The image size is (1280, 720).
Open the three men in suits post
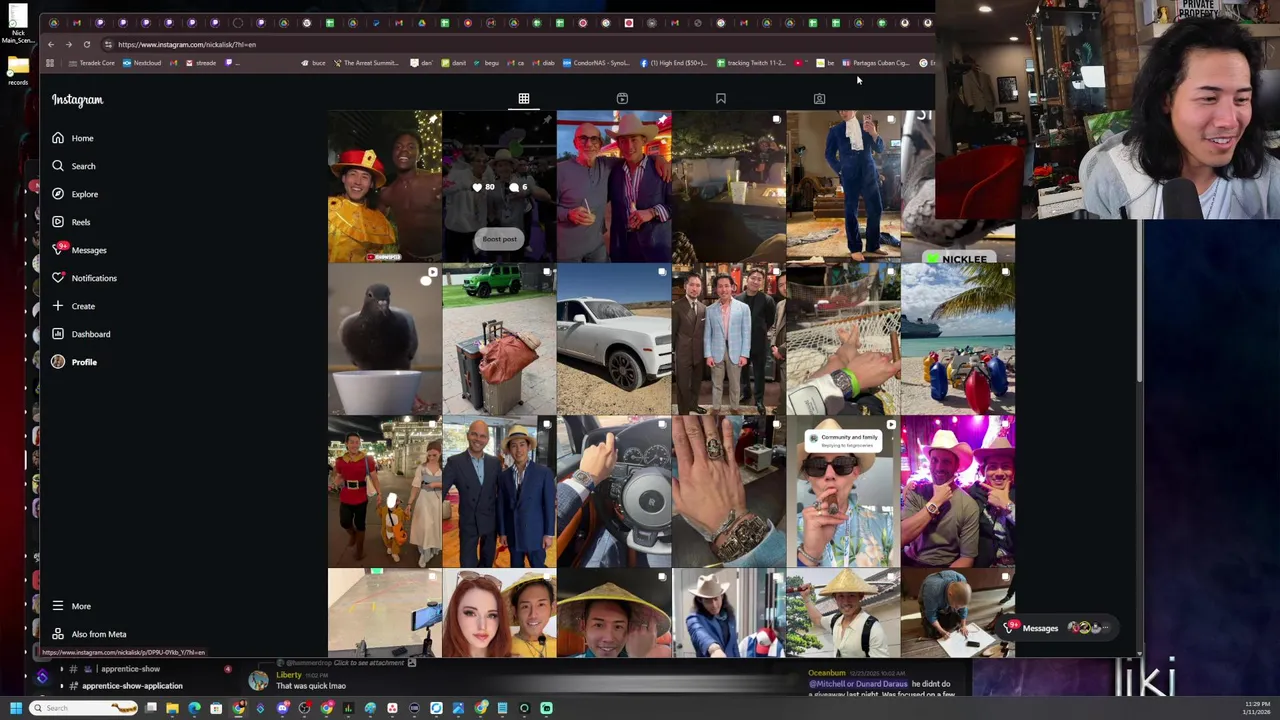coord(728,339)
